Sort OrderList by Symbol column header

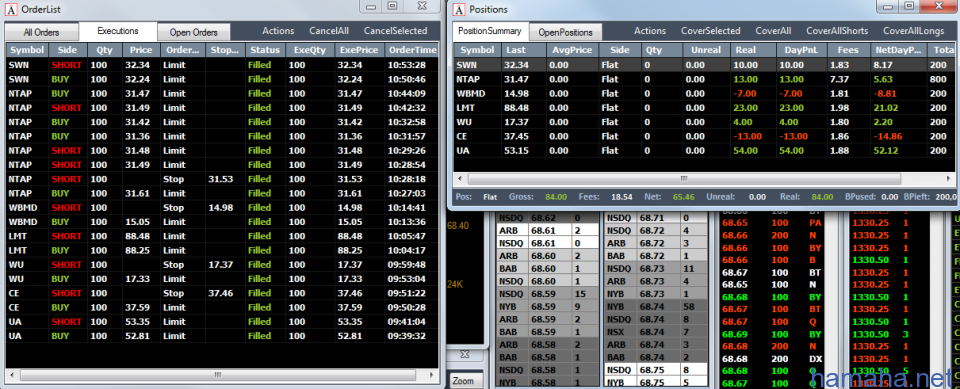pyautogui.click(x=27, y=50)
